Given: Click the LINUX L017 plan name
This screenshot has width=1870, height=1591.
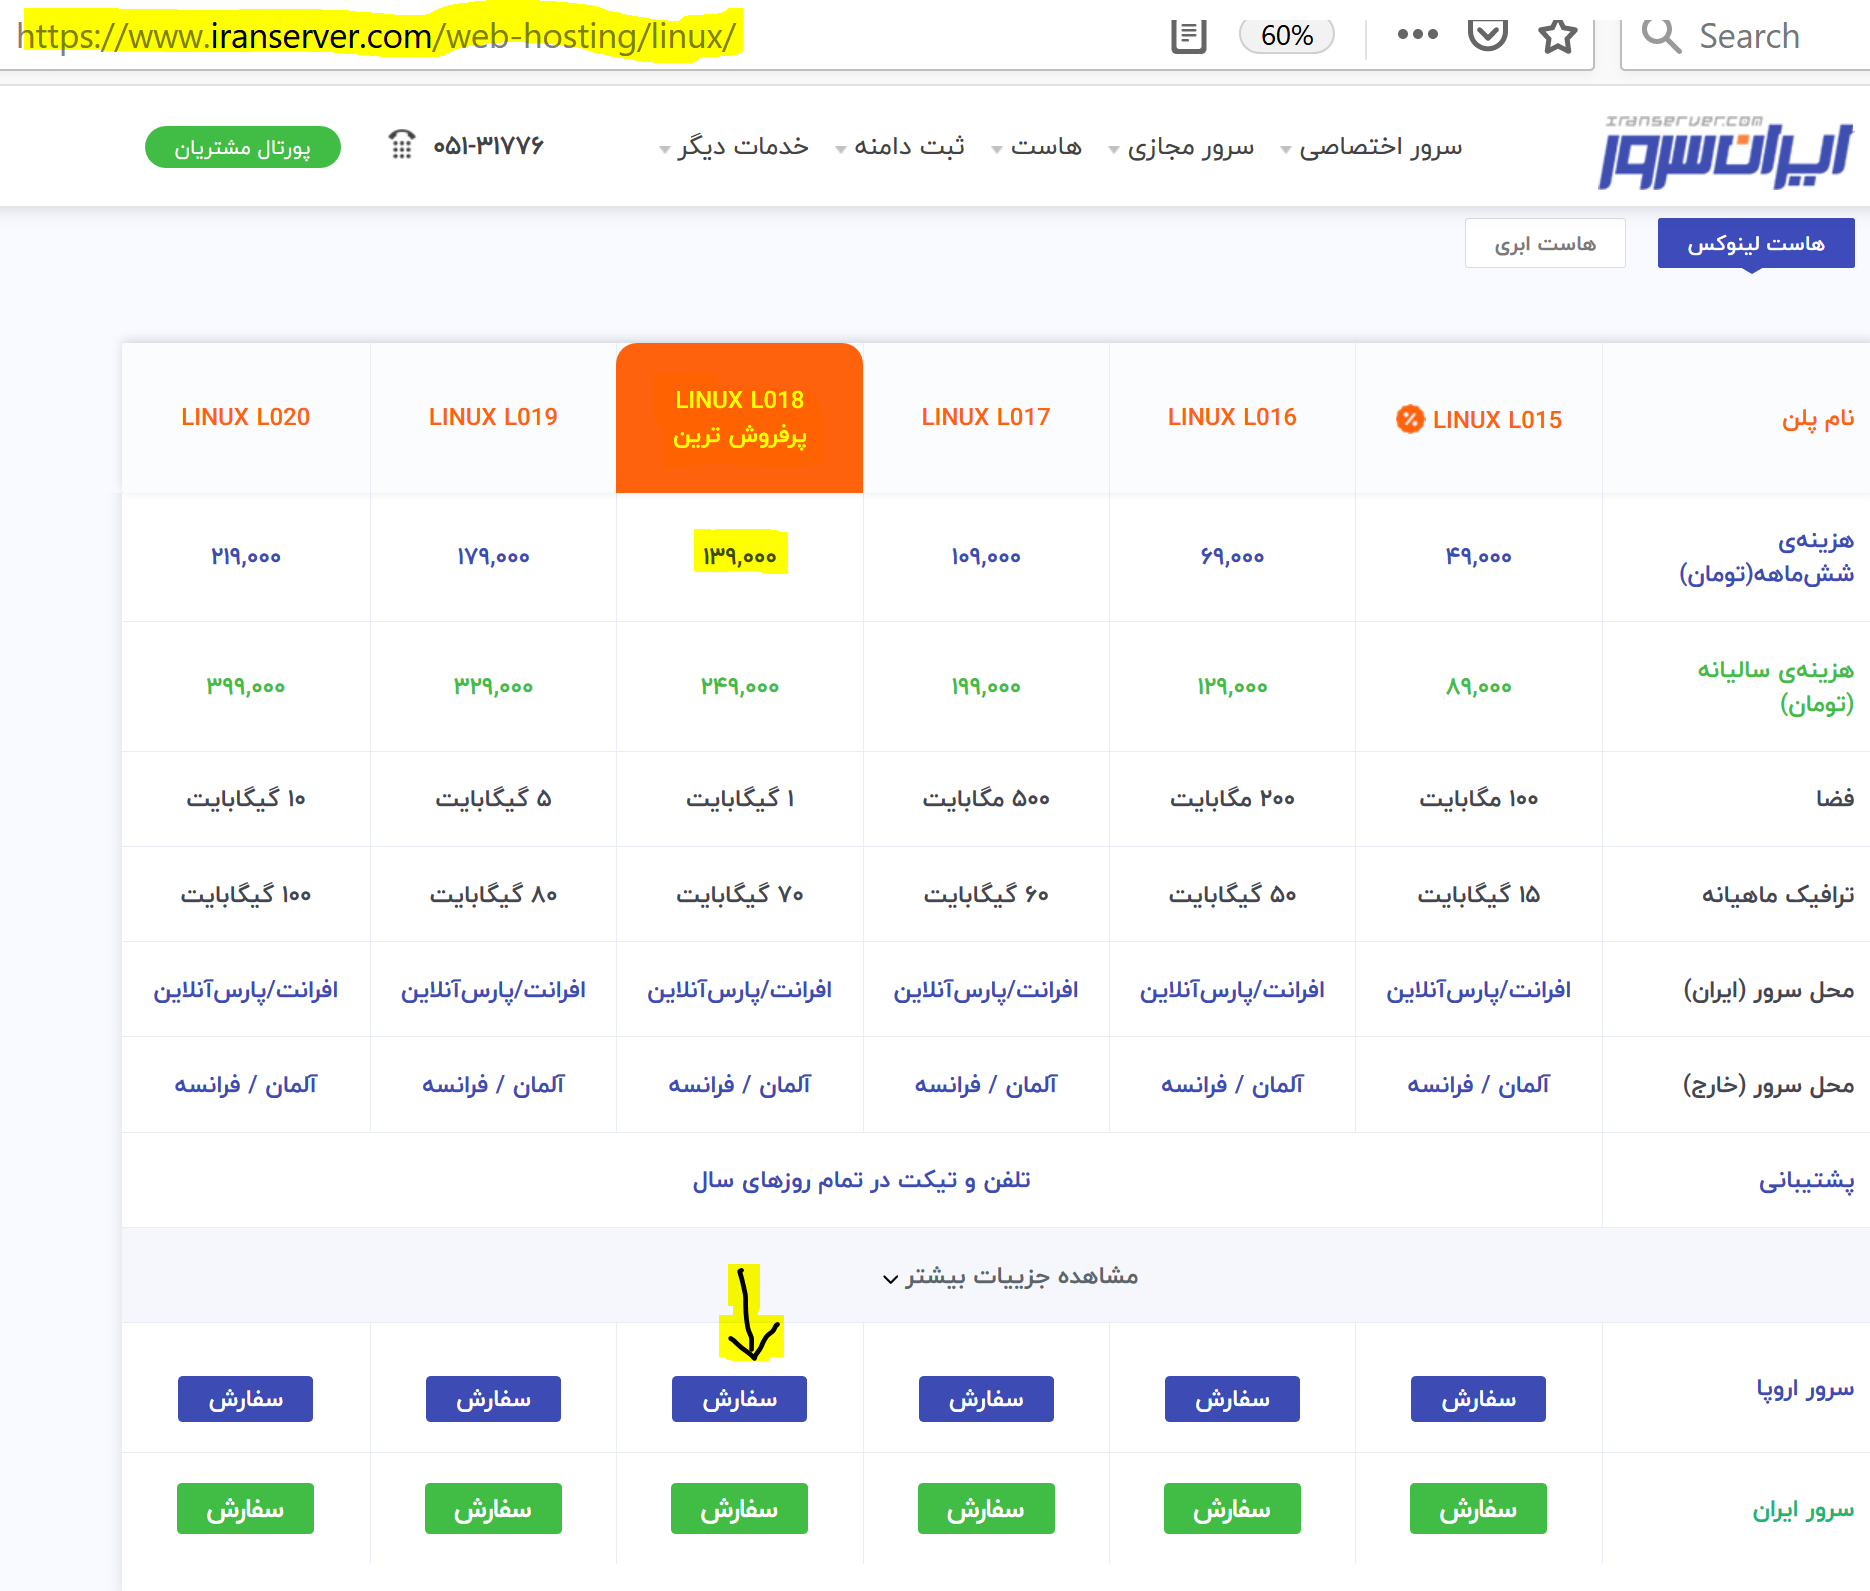Looking at the screenshot, I should click(x=986, y=417).
